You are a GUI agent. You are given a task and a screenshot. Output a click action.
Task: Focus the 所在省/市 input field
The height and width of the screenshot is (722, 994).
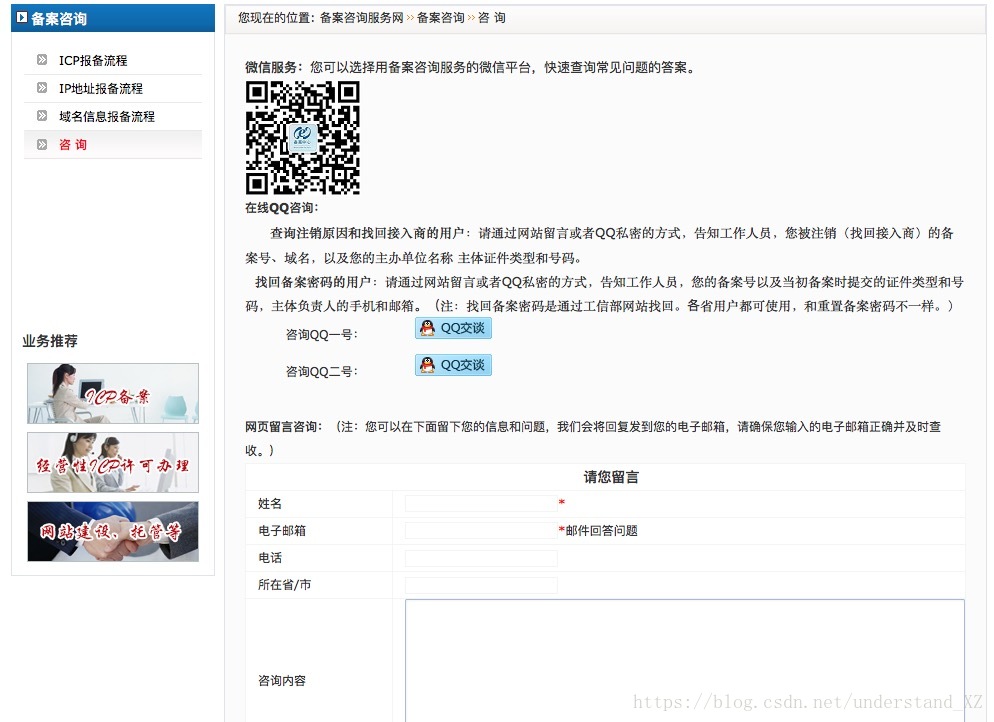pyautogui.click(x=481, y=585)
